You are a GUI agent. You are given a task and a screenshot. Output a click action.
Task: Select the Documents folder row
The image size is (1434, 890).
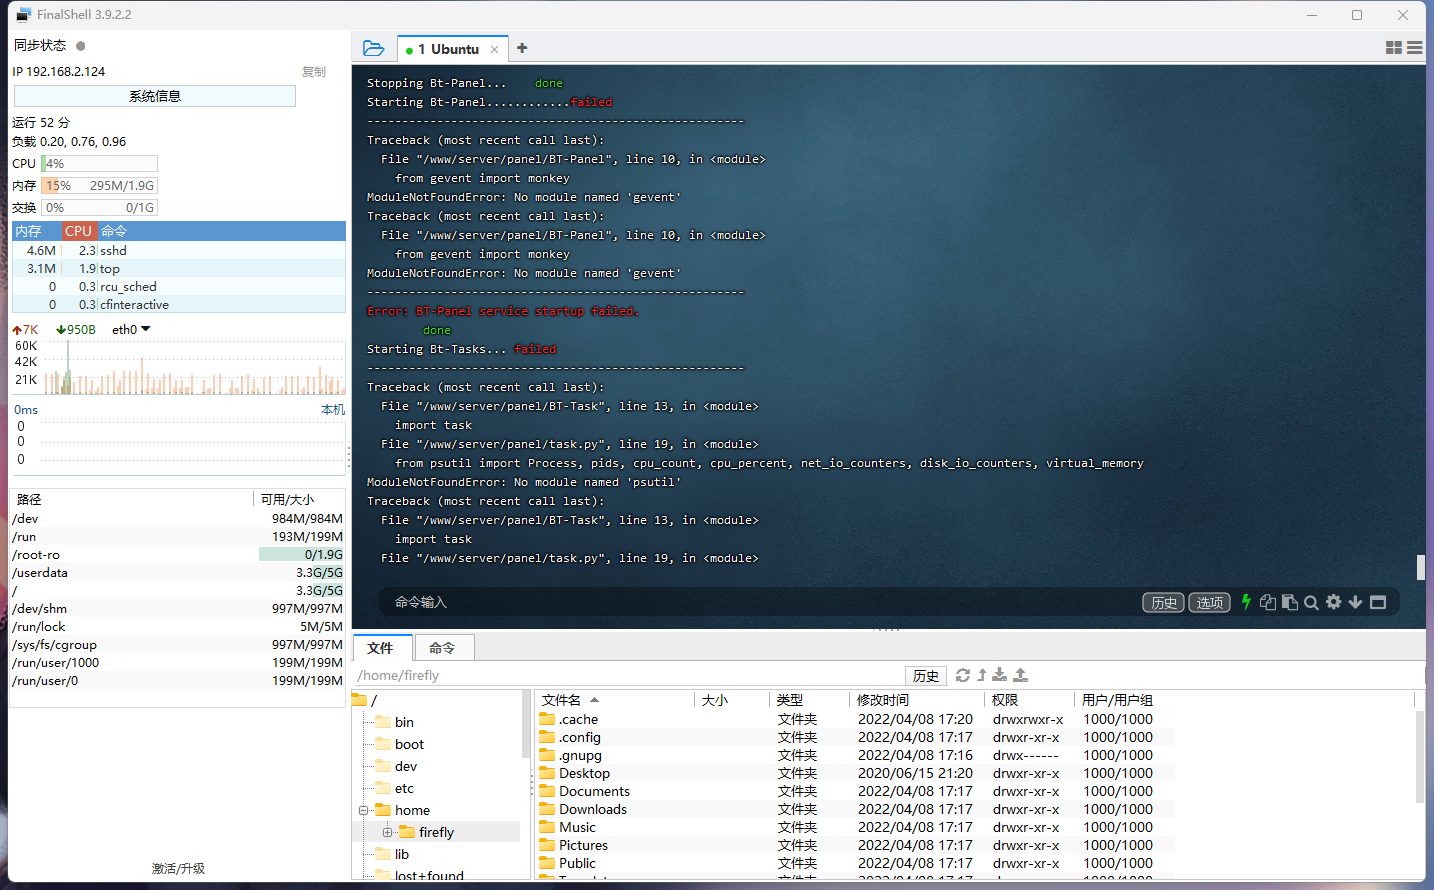(x=856, y=791)
